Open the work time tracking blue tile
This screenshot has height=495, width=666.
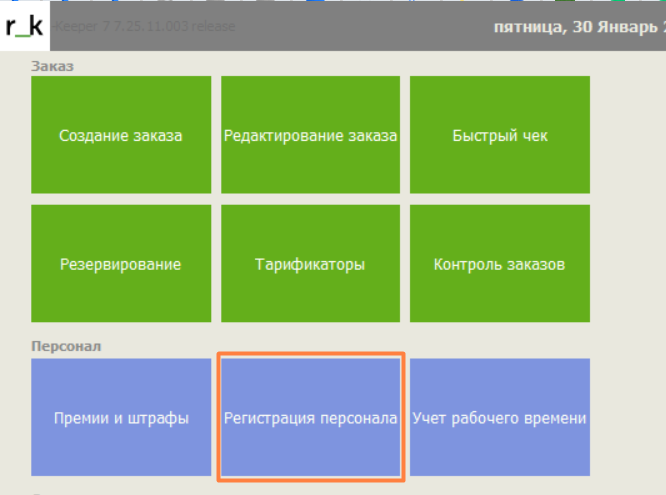[500, 418]
